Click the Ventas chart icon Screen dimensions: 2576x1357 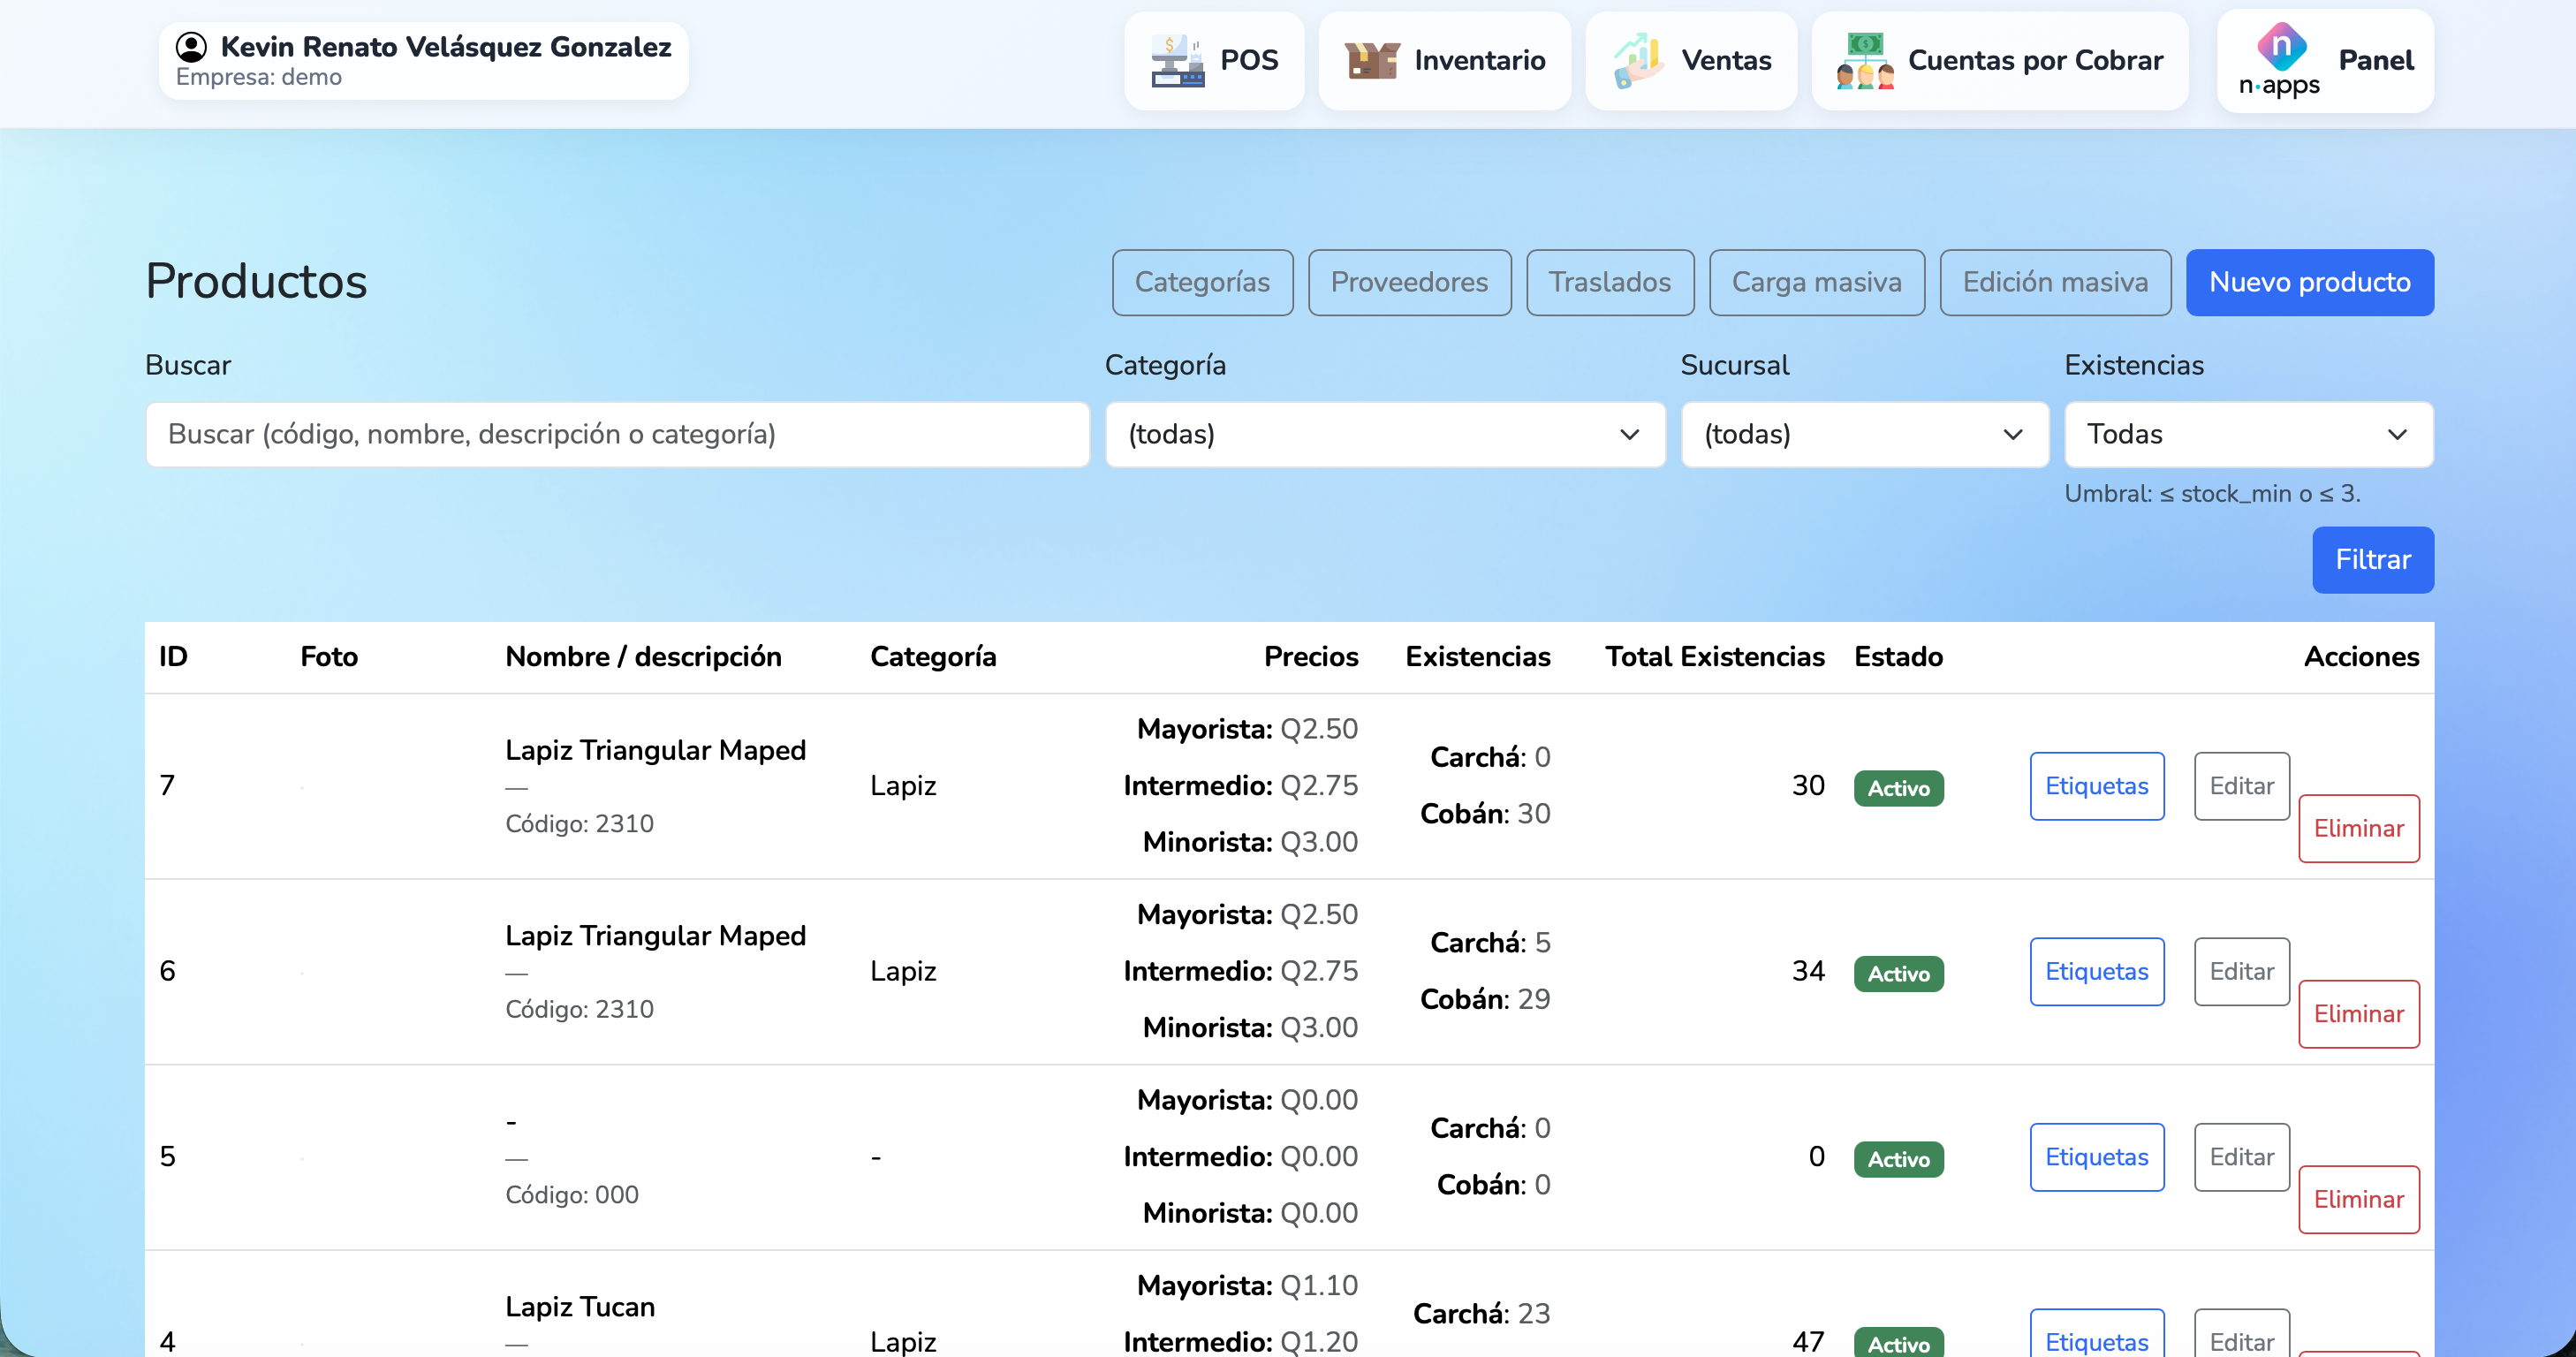1638,61
